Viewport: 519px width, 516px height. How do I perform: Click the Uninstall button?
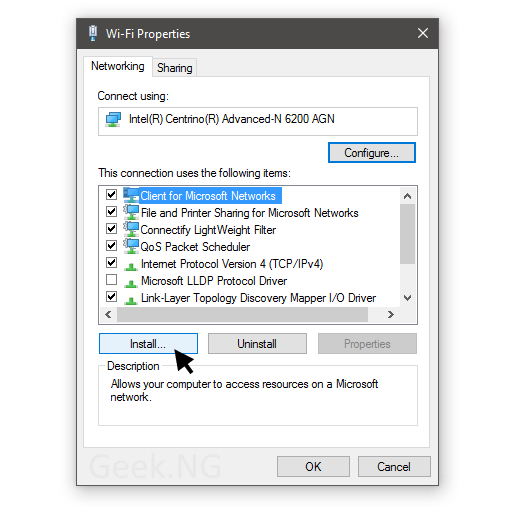pyautogui.click(x=257, y=344)
